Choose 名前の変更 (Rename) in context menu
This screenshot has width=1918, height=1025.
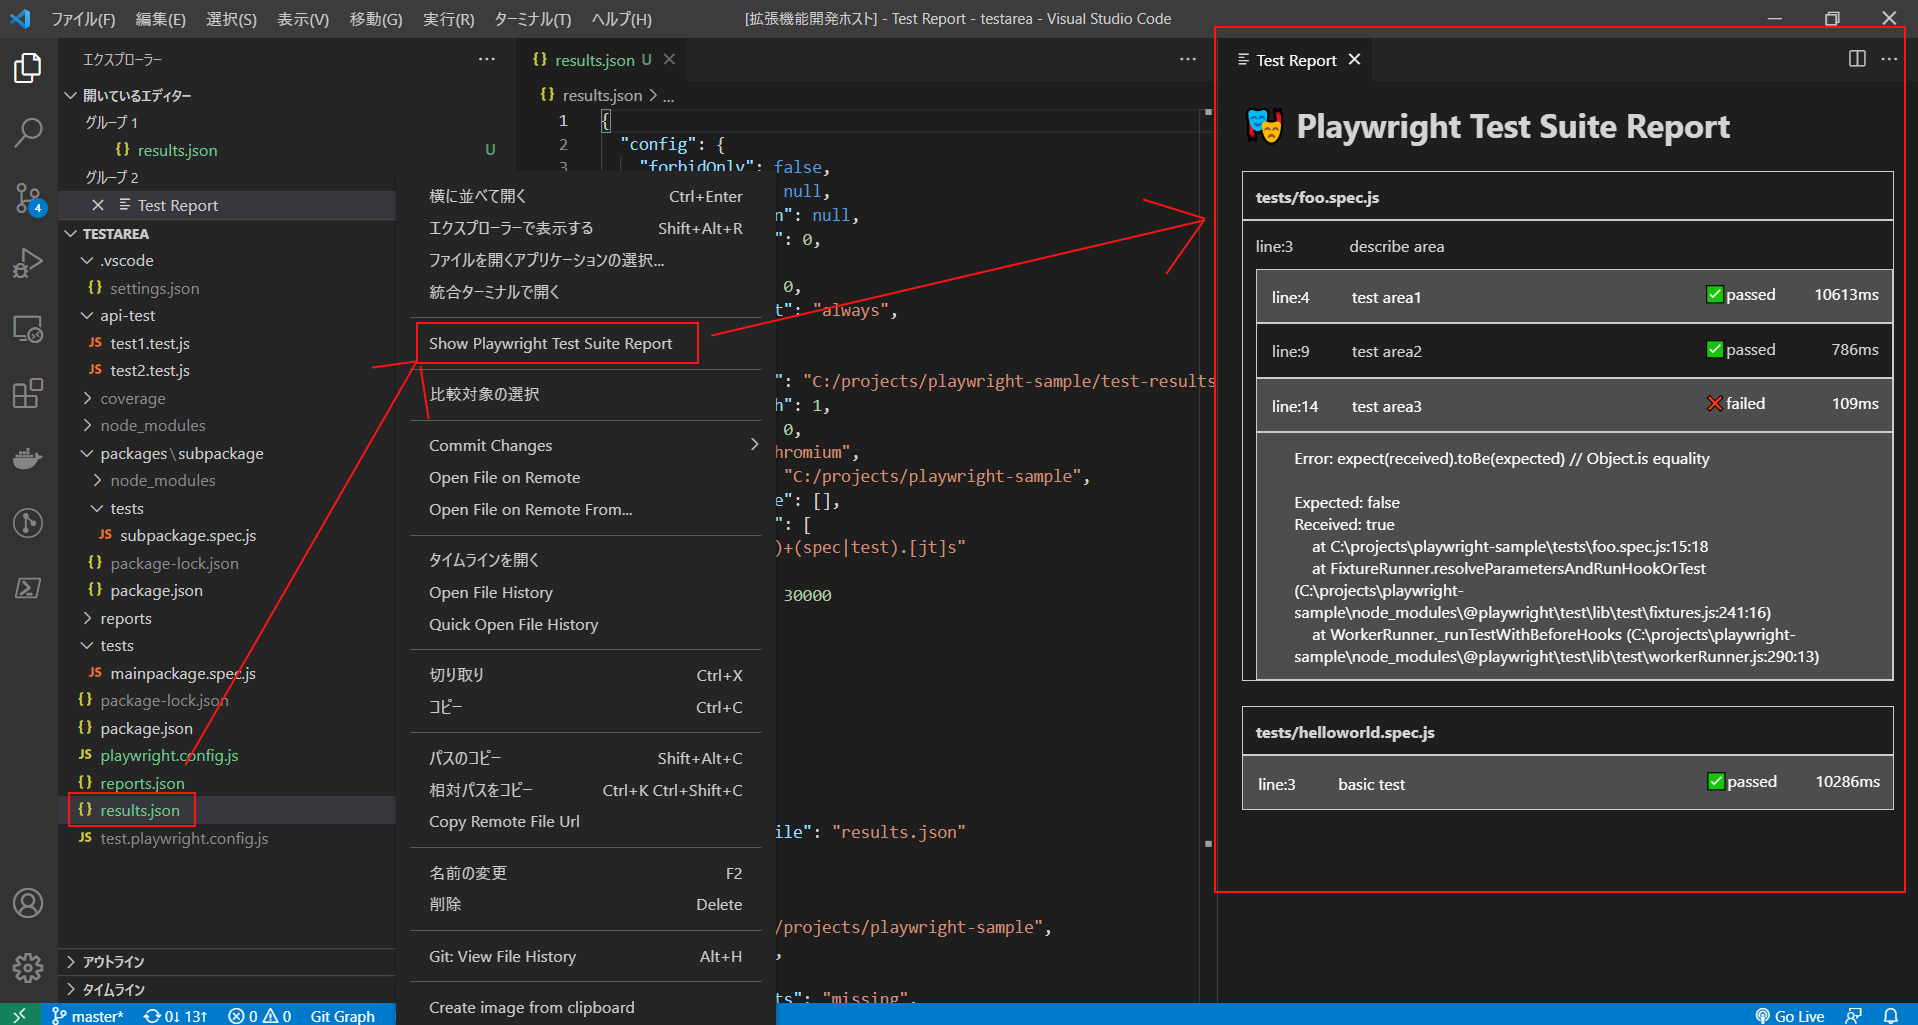586,873
